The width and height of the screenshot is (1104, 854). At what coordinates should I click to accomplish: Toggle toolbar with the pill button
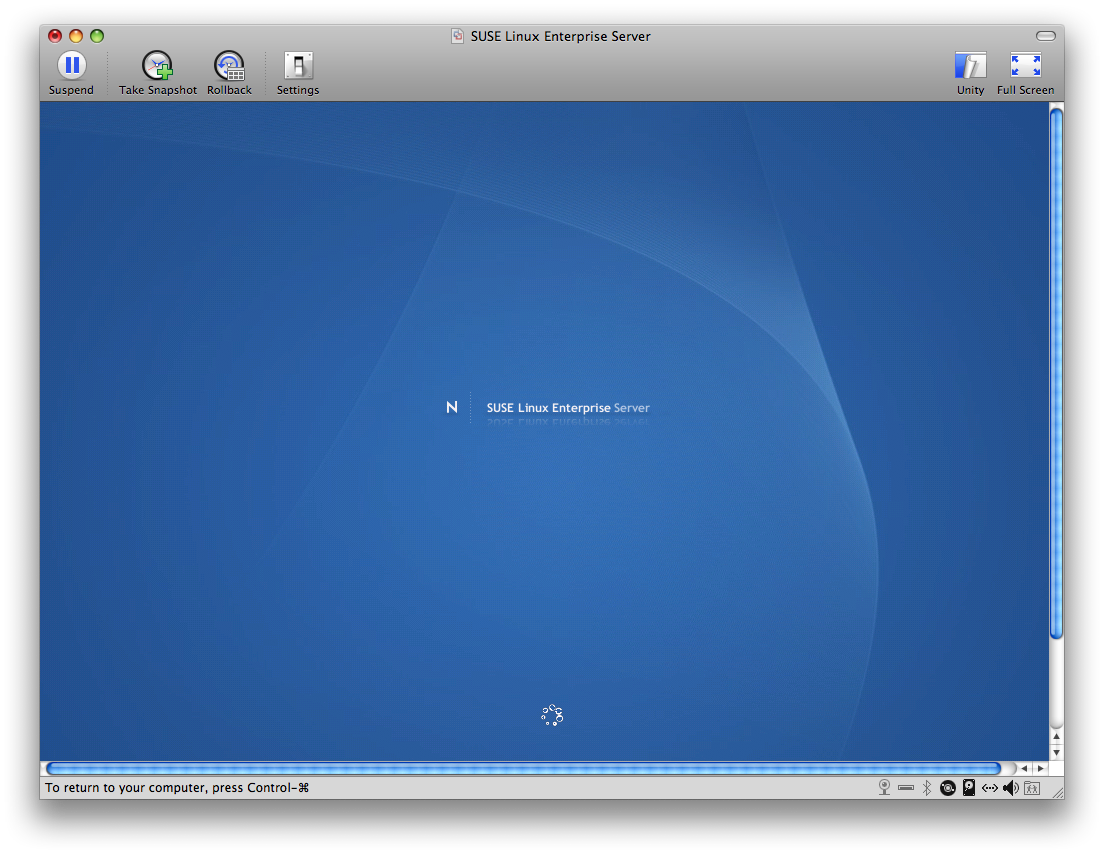pyautogui.click(x=1046, y=36)
